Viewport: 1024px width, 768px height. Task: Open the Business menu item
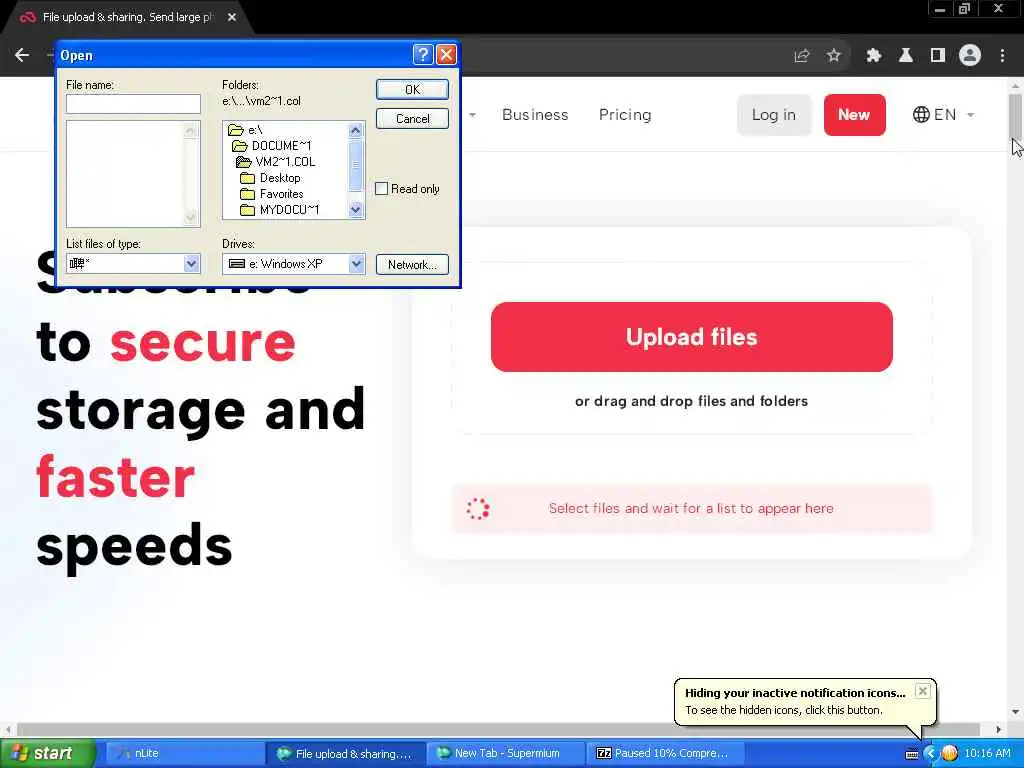click(x=535, y=115)
